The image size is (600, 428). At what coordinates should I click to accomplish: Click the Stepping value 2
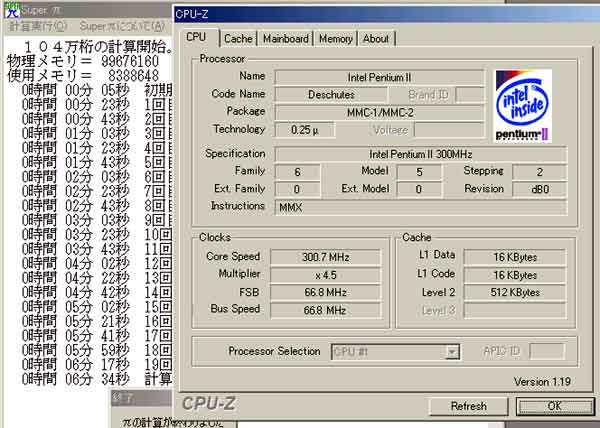[x=540, y=172]
